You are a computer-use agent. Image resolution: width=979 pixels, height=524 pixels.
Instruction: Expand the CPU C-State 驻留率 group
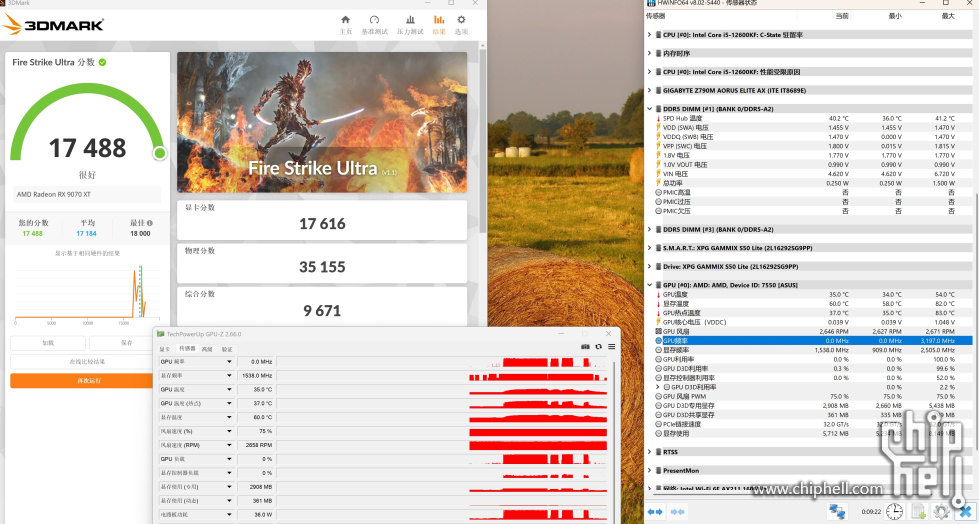(649, 35)
